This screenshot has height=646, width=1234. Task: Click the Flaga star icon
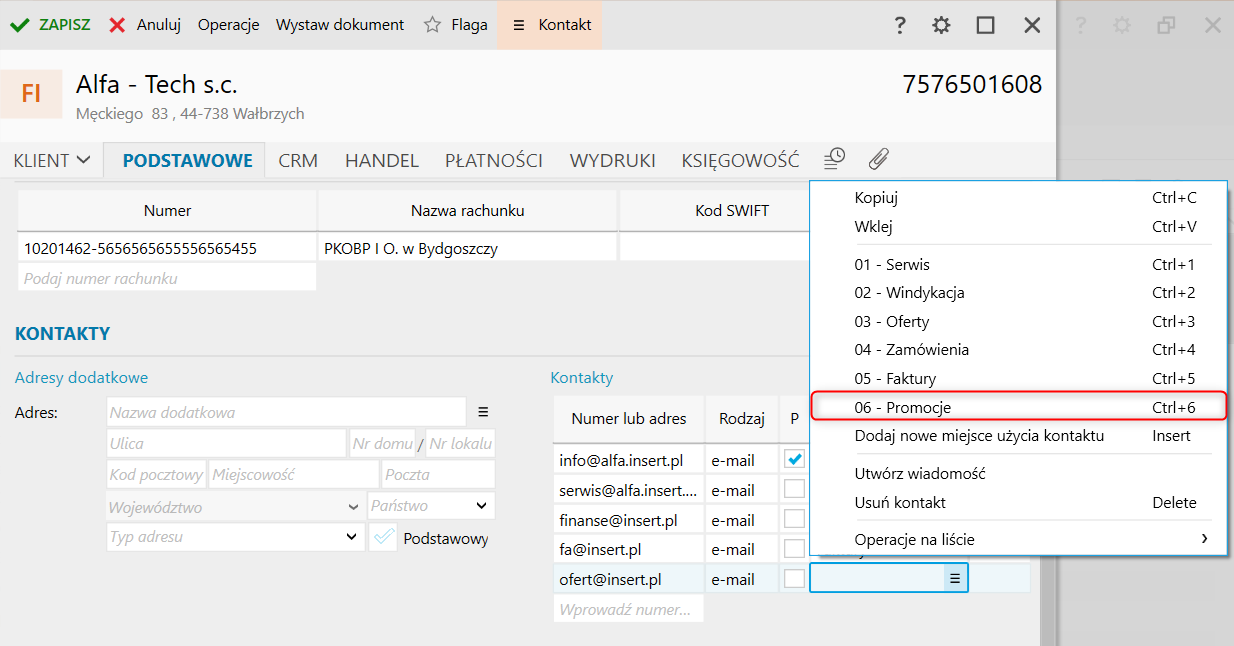[432, 25]
